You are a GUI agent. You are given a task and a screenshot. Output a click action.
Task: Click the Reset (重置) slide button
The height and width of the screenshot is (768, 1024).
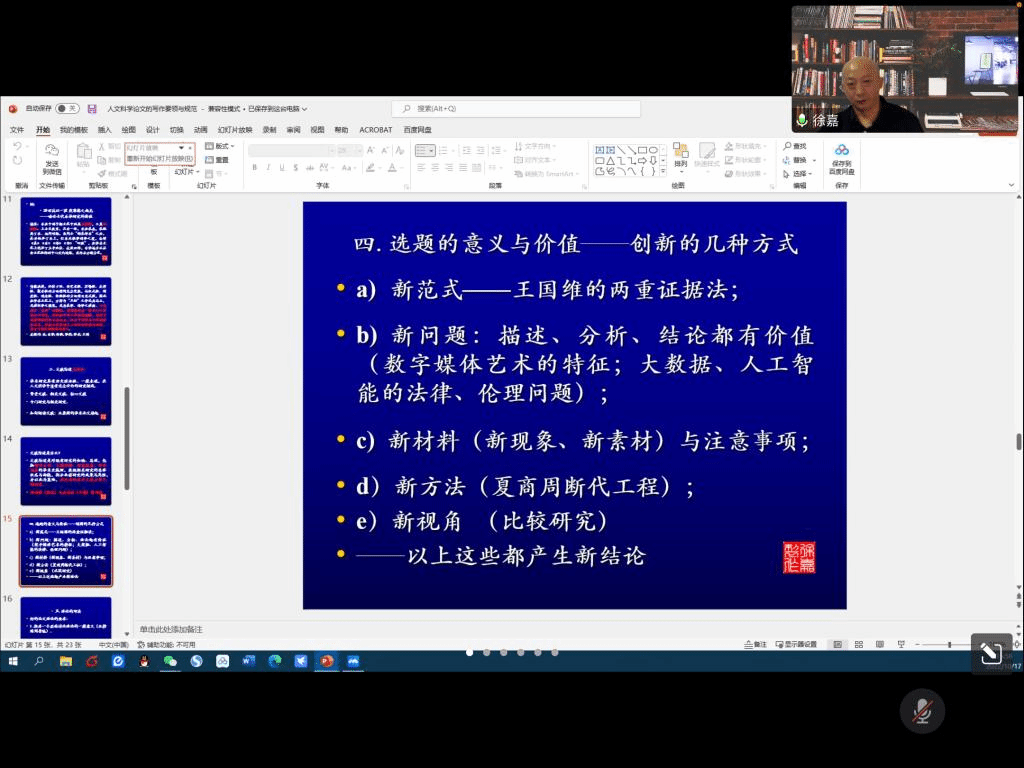218,160
